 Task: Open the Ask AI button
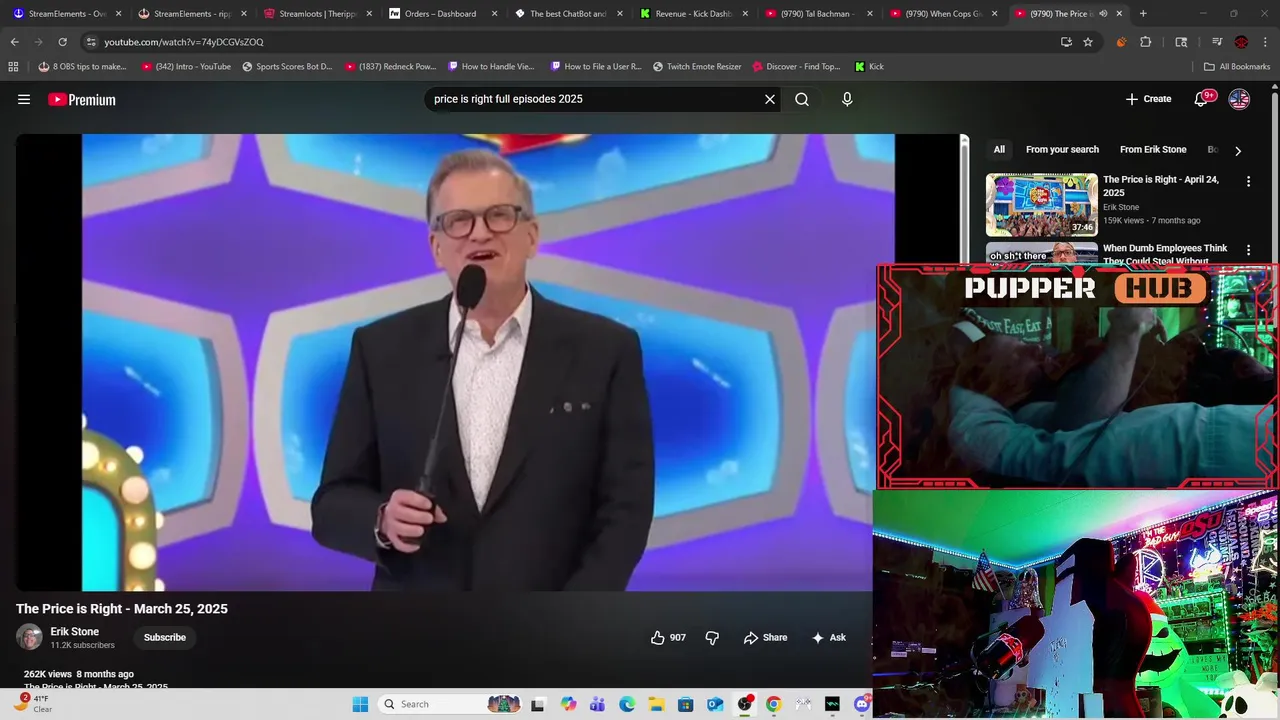829,637
